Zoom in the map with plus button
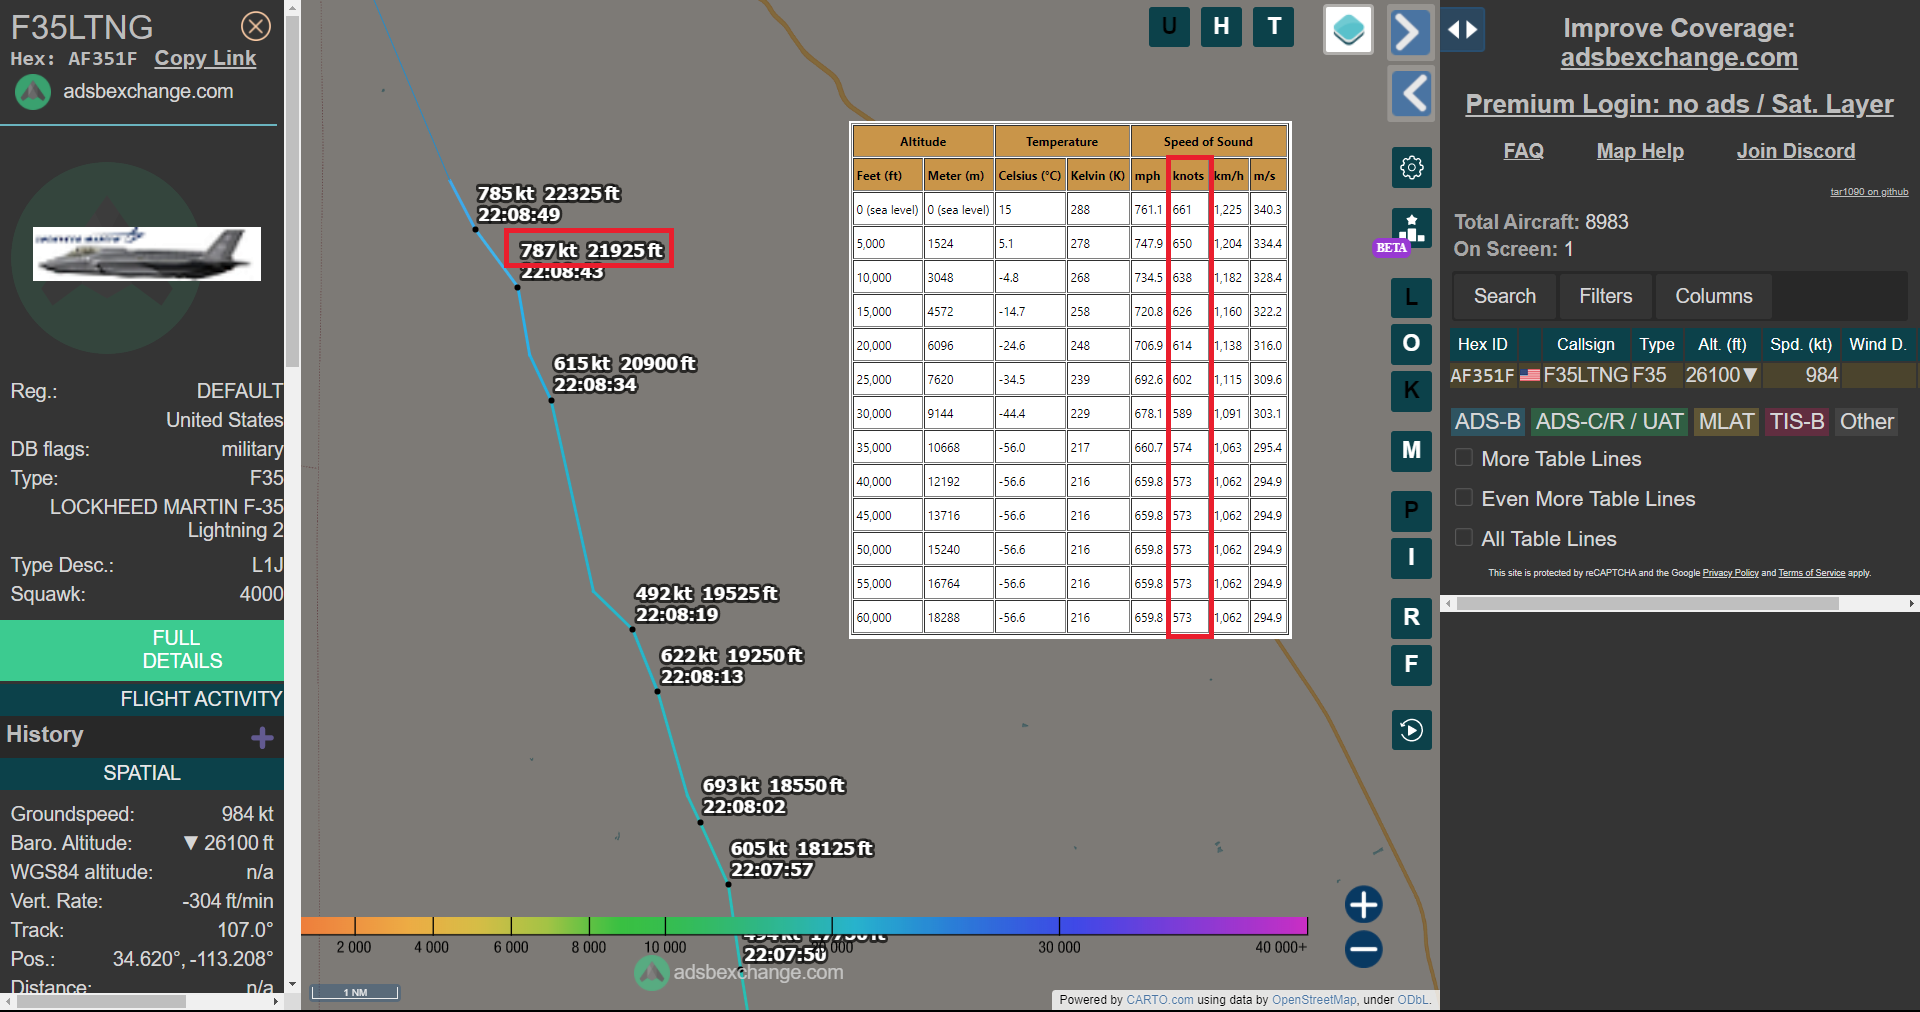Screen dimensions: 1920x1012 [1363, 904]
